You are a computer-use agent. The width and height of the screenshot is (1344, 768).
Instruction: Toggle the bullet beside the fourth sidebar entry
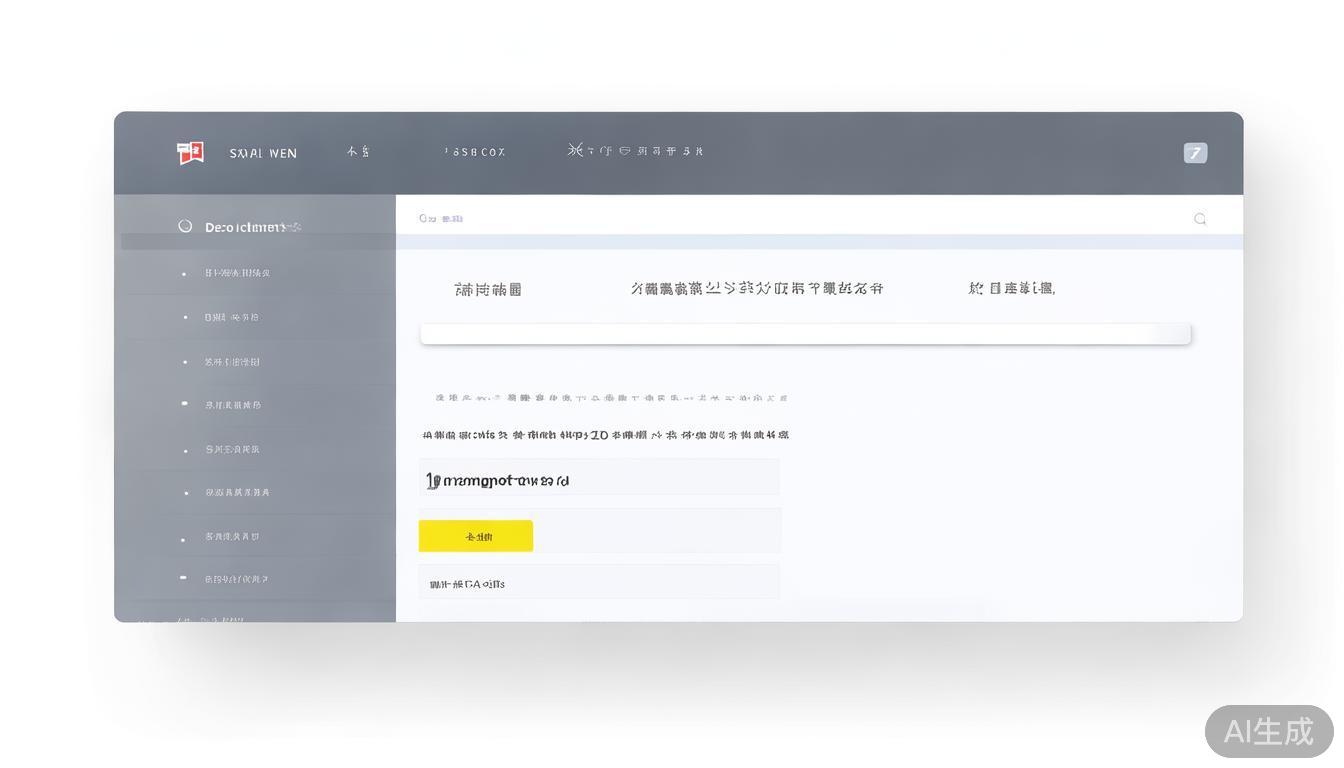point(183,405)
